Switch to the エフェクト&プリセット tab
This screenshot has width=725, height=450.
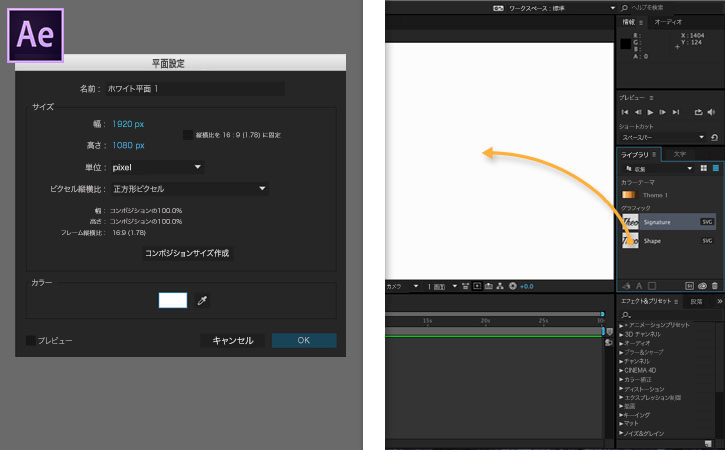tap(645, 302)
